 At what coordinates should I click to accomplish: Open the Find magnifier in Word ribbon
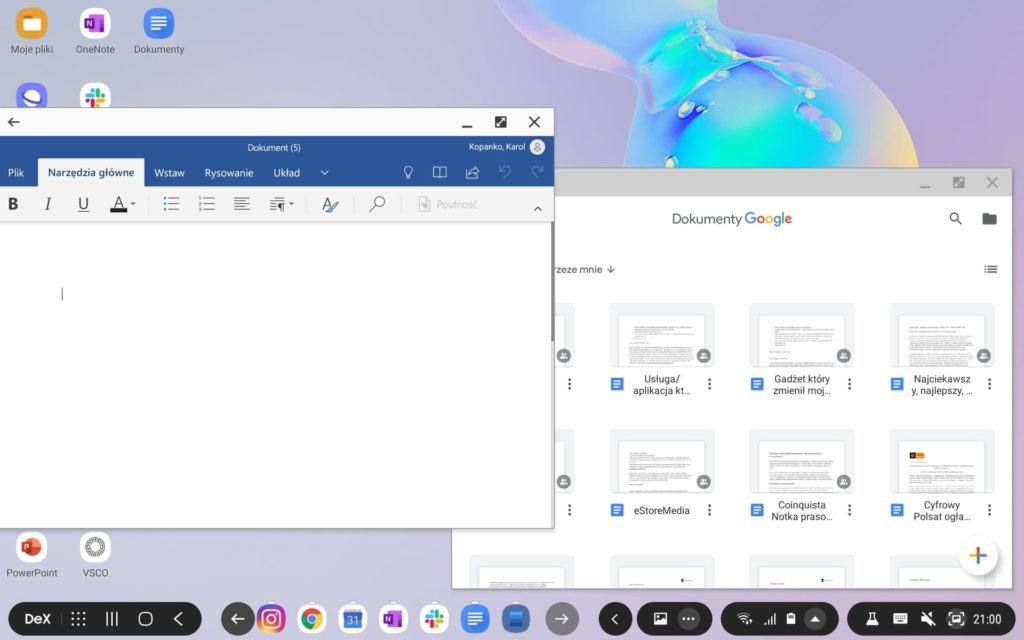[x=377, y=204]
